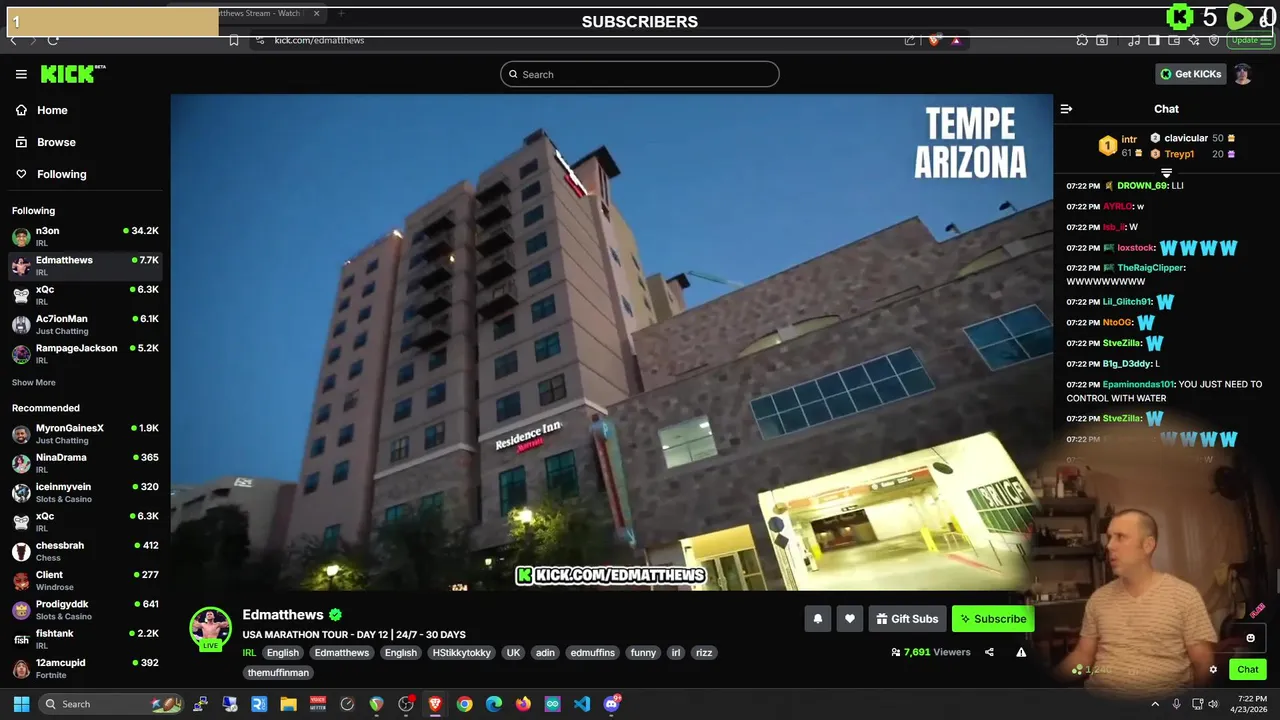Click the Brave shields icon

[x=934, y=40]
